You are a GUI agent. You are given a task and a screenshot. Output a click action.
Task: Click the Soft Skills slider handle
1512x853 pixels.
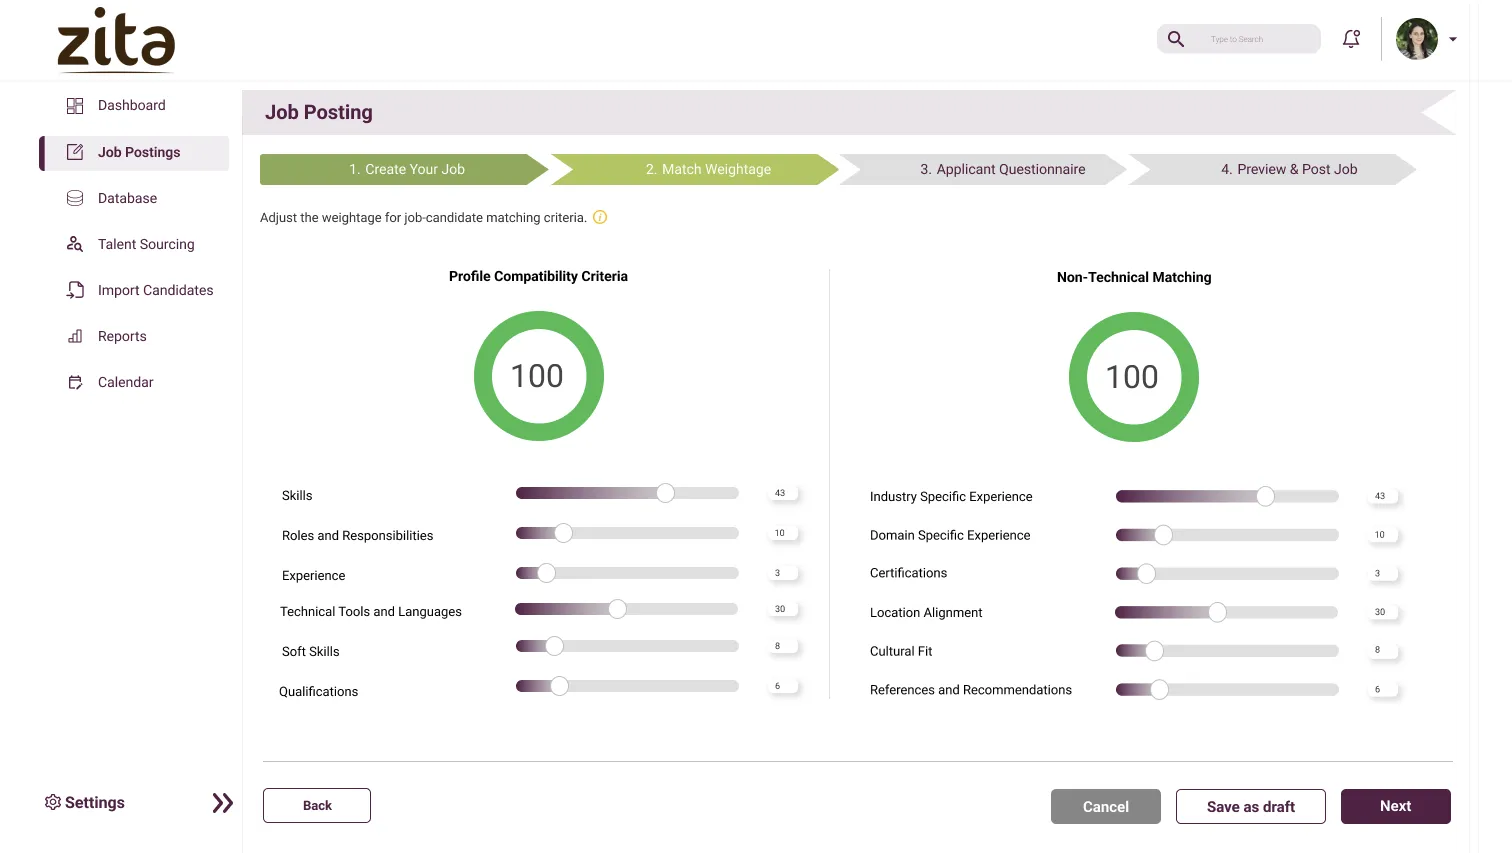coord(554,646)
